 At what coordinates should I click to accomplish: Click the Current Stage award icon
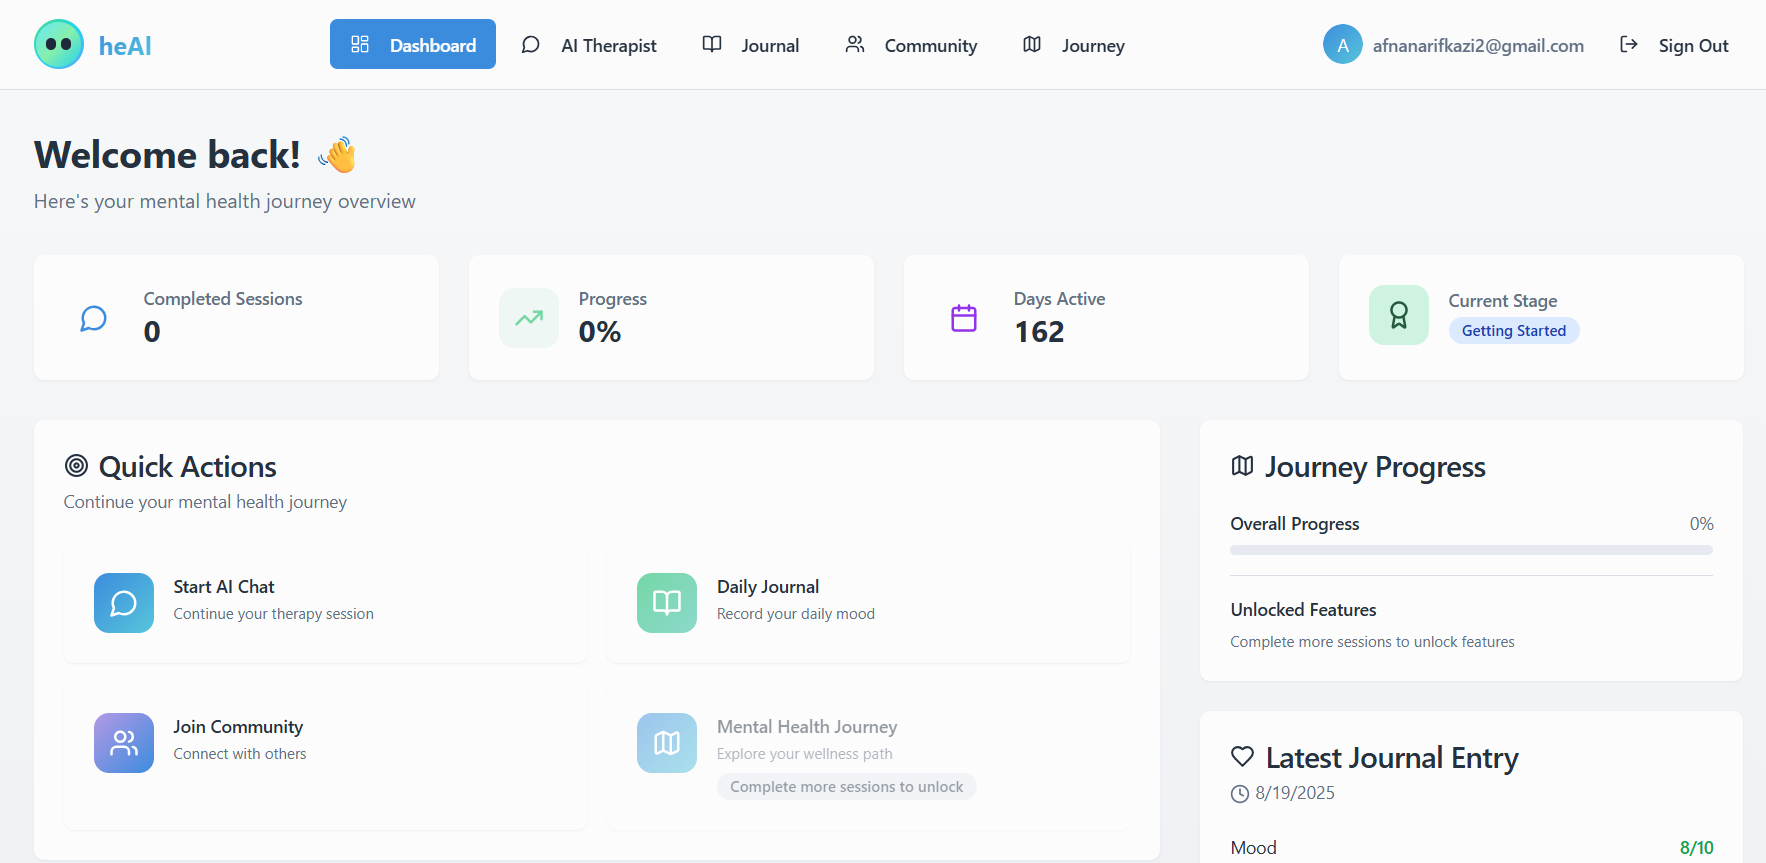[x=1399, y=315]
